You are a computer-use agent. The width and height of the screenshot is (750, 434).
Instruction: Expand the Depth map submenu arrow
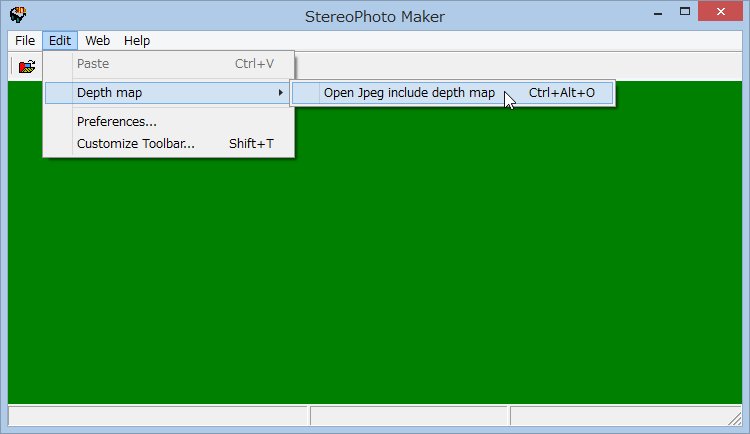pyautogui.click(x=280, y=93)
